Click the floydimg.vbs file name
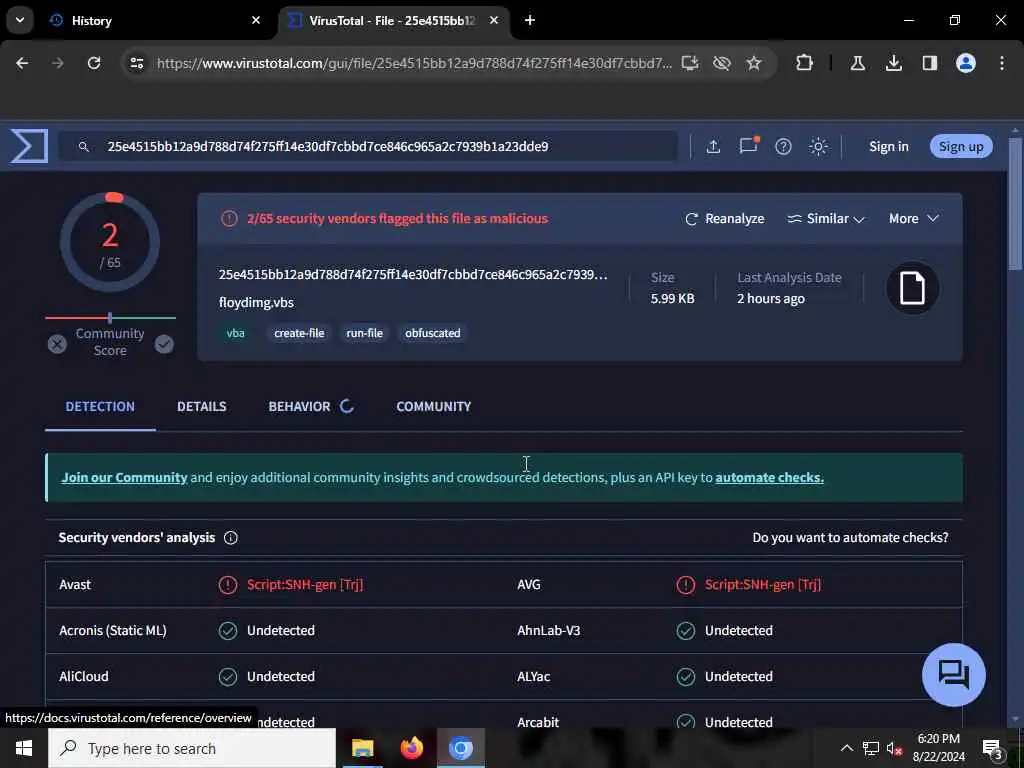1024x768 pixels. pos(257,302)
